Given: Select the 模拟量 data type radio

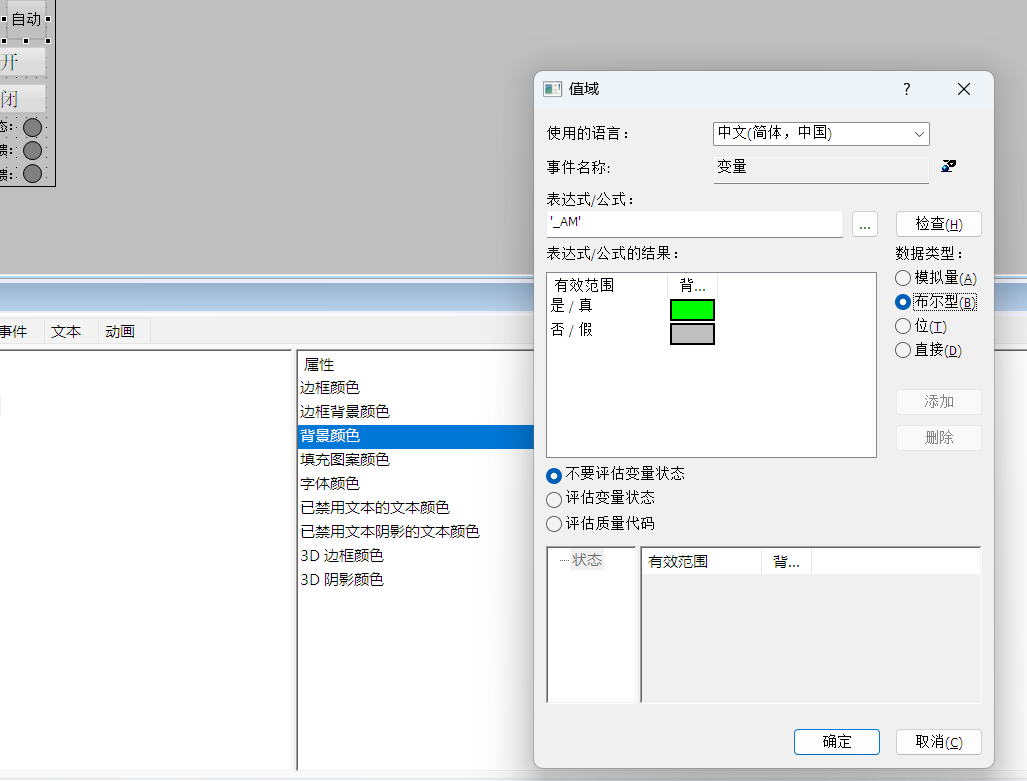Looking at the screenshot, I should point(903,278).
